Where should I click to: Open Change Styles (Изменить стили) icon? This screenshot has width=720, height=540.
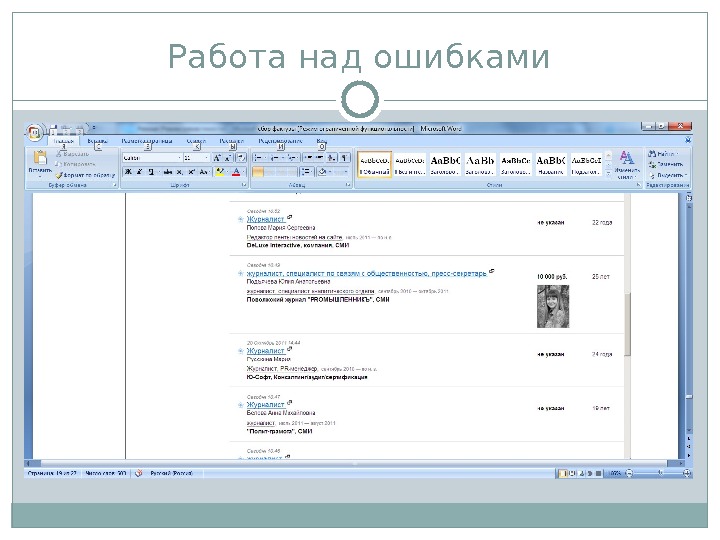coord(627,165)
